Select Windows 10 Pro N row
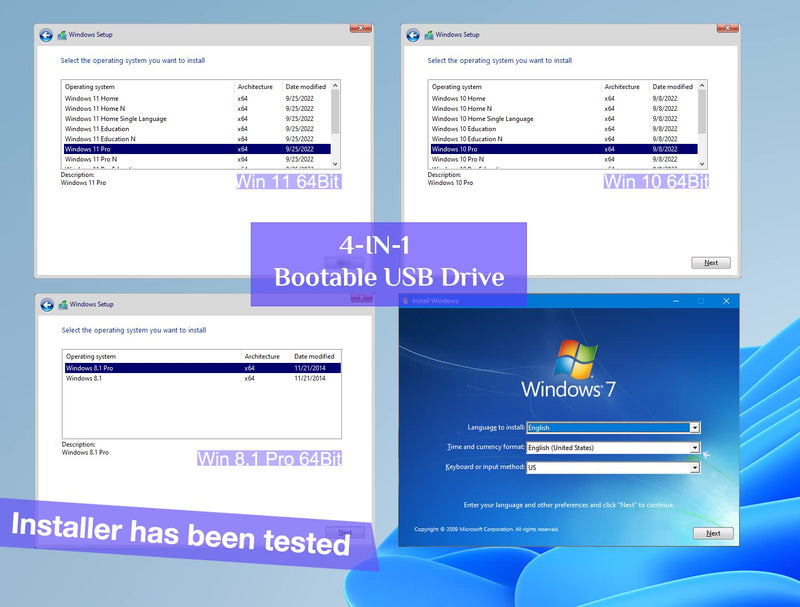Viewport: 800px width, 607px height. 564,159
